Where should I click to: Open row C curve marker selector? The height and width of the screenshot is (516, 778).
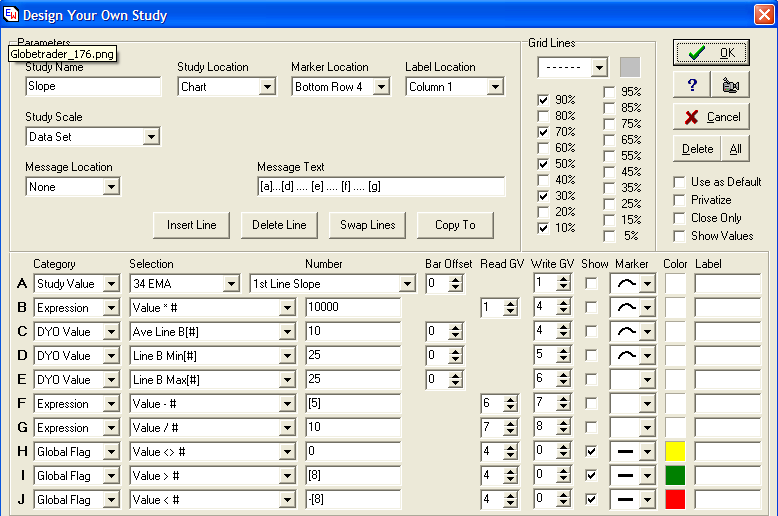[x=647, y=332]
